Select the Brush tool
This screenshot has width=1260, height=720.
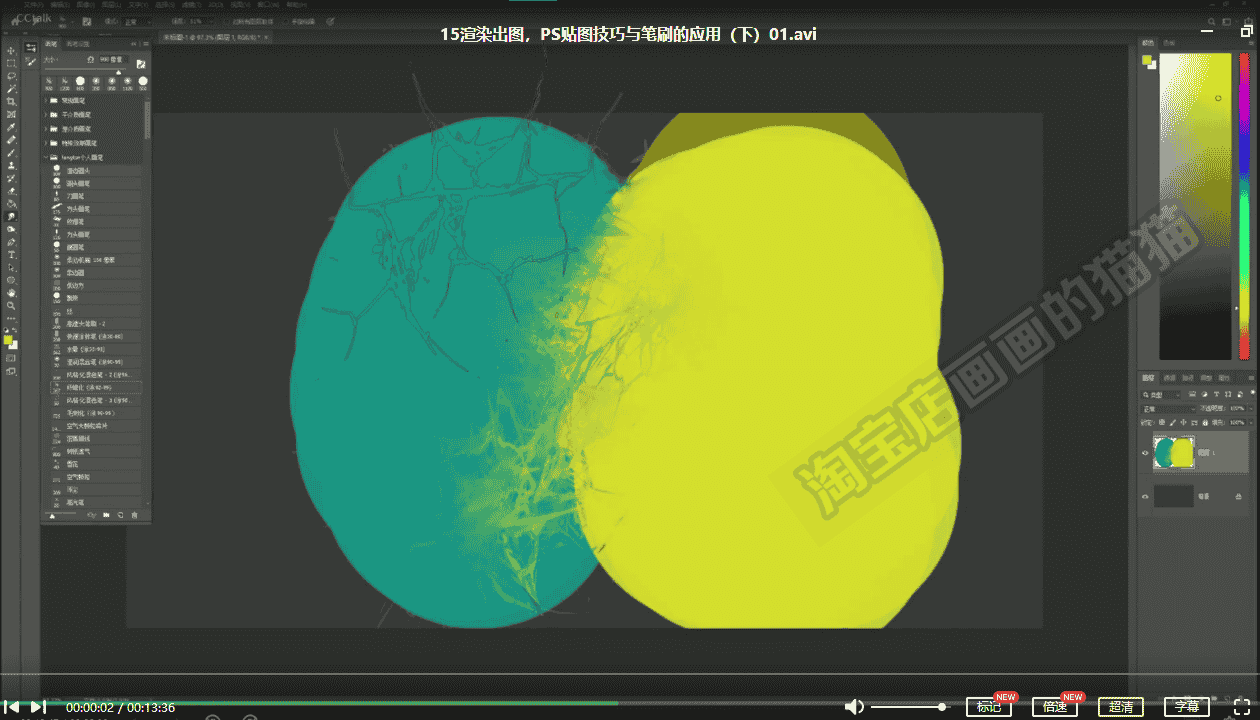(11, 153)
